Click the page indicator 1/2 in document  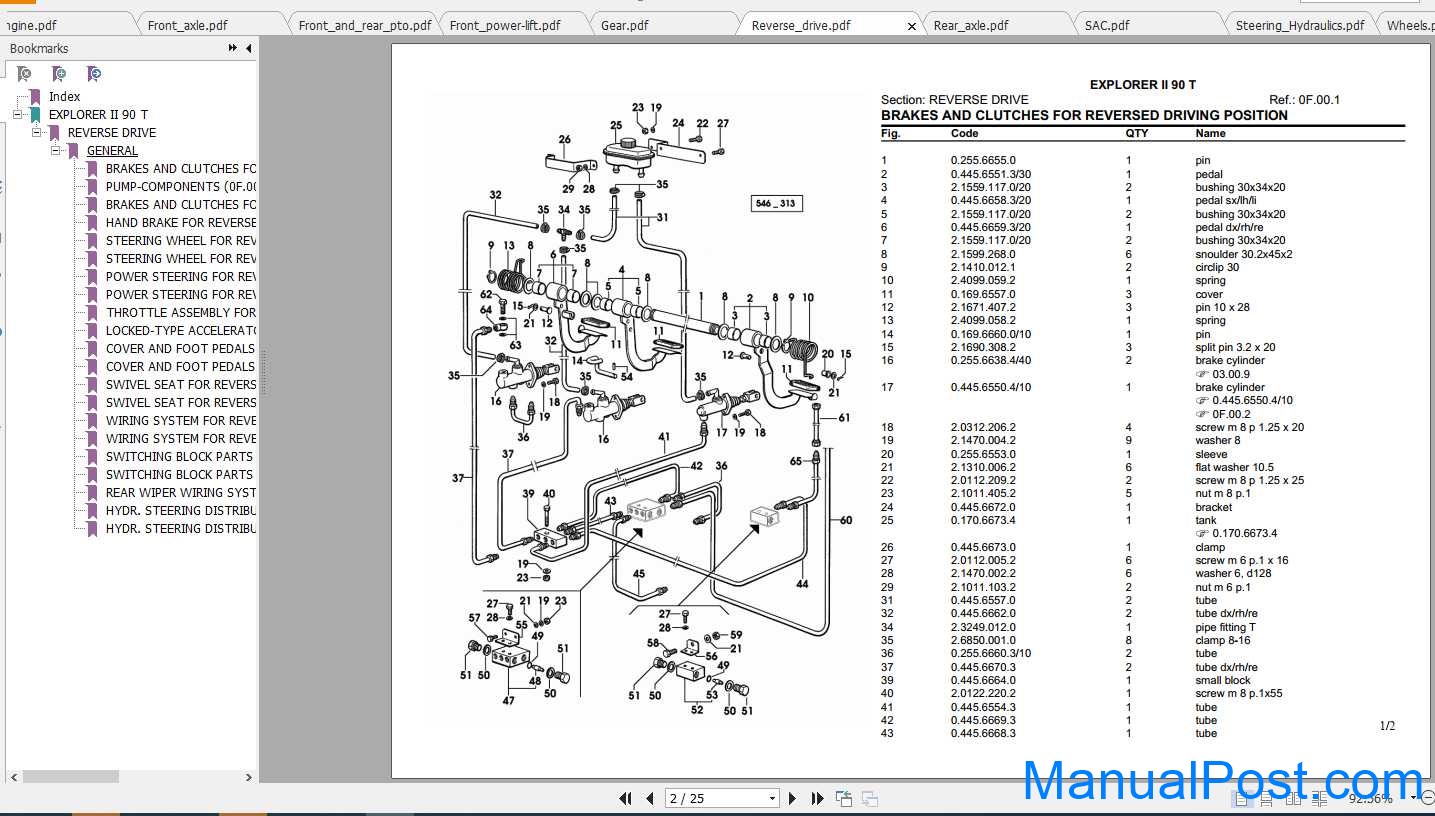tap(1387, 726)
